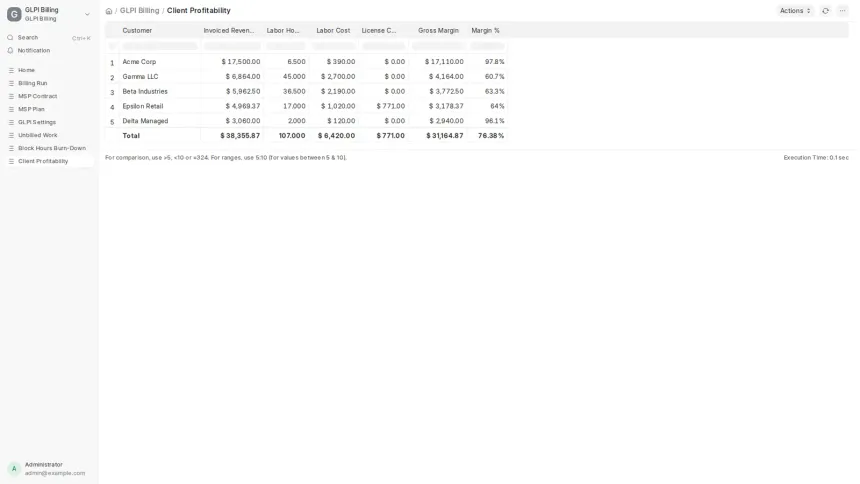
Task: Focus the Labor Cost filter field
Action: (333, 46)
